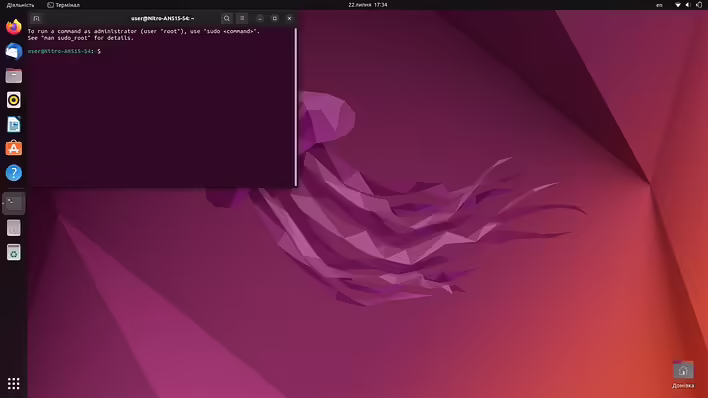Launch Thunderbird mail from dock

[x=14, y=51]
